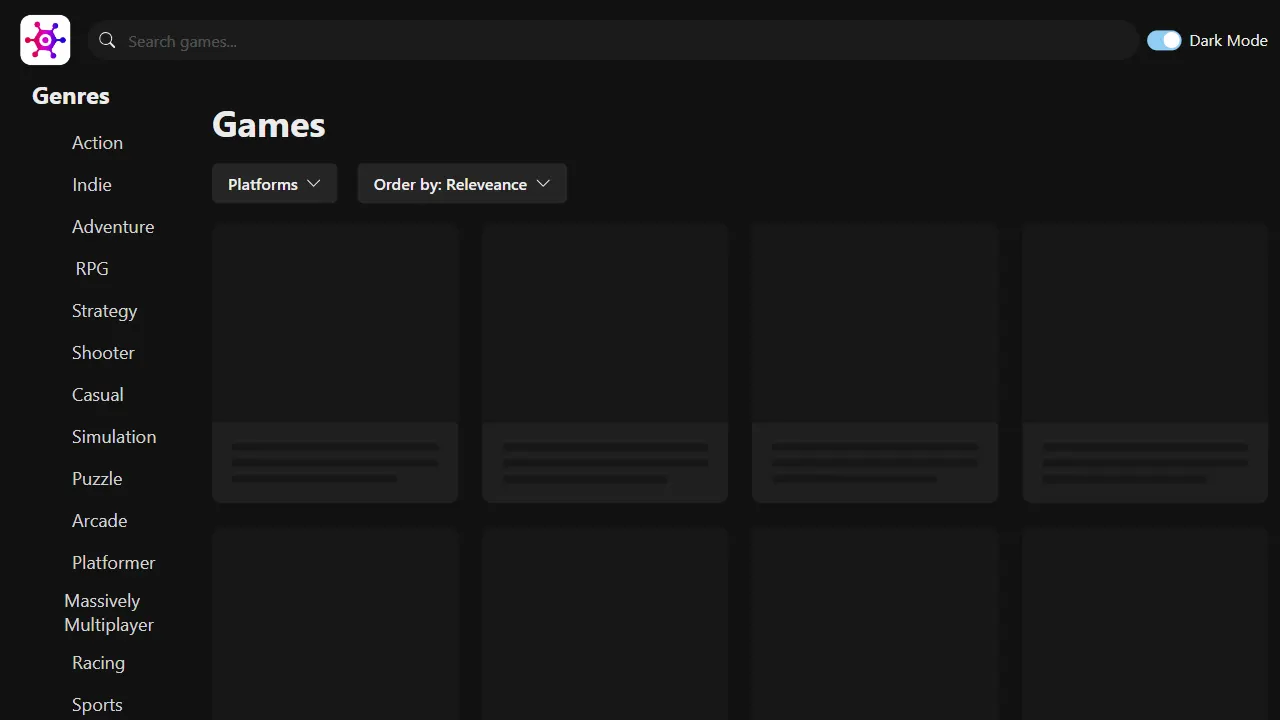Filter by Sports genre
This screenshot has height=720, width=1280.
tap(97, 705)
